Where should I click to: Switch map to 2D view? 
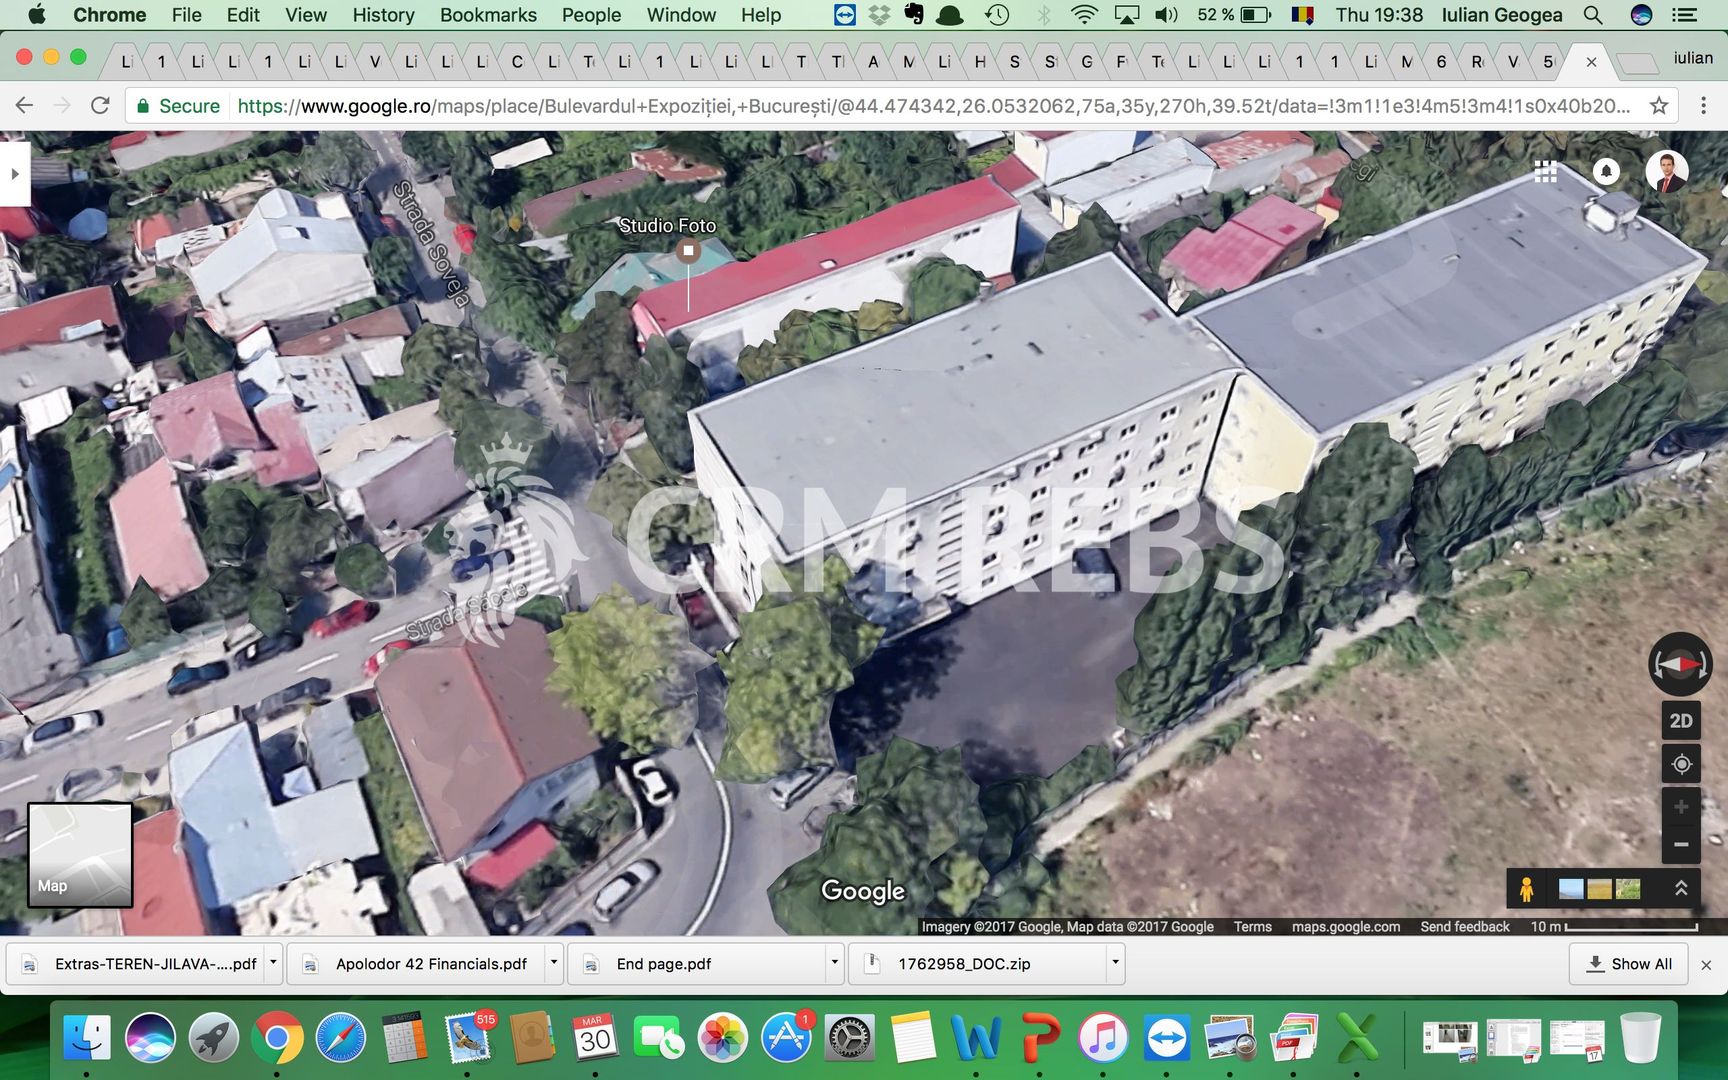pos(1680,721)
